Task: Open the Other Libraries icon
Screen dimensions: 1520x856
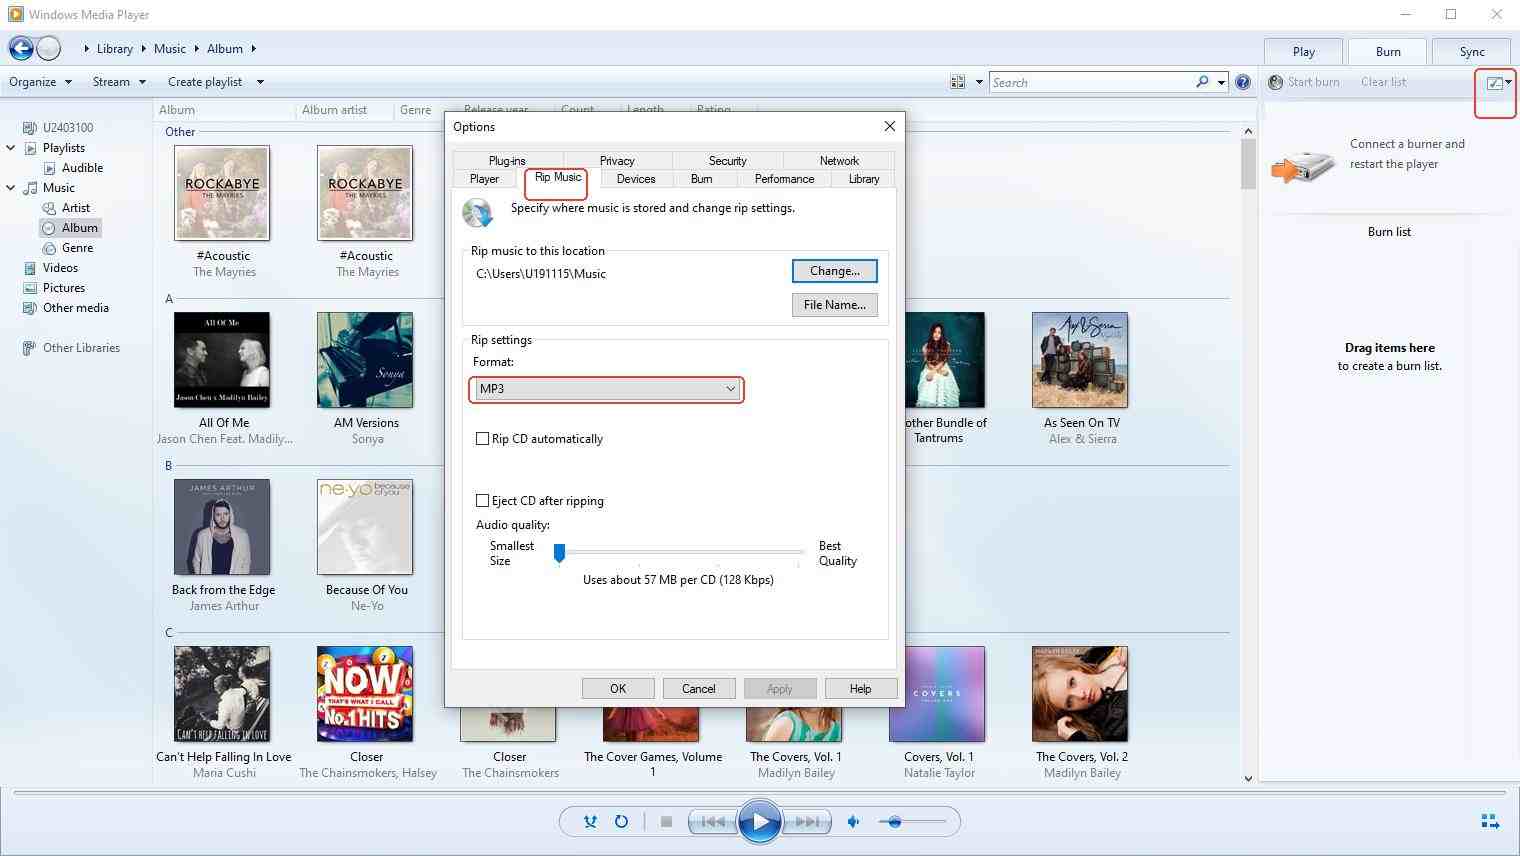Action: tap(30, 348)
